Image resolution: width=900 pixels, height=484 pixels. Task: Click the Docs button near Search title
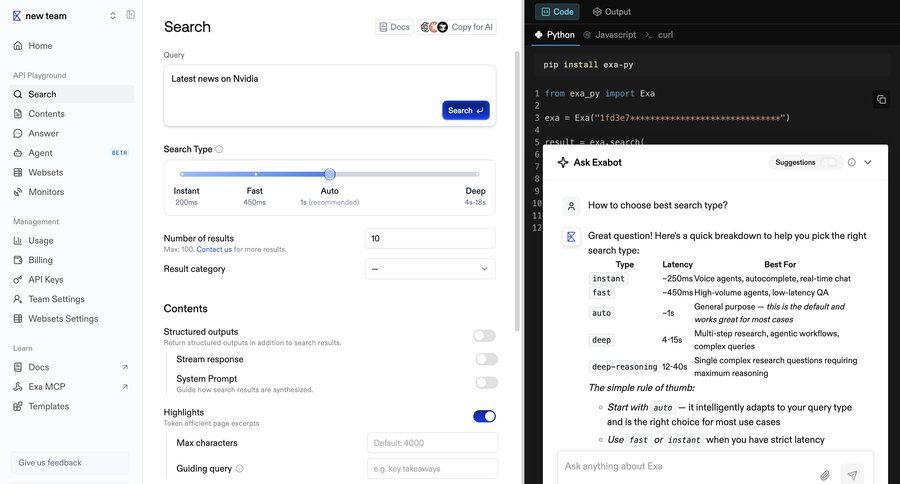point(394,27)
